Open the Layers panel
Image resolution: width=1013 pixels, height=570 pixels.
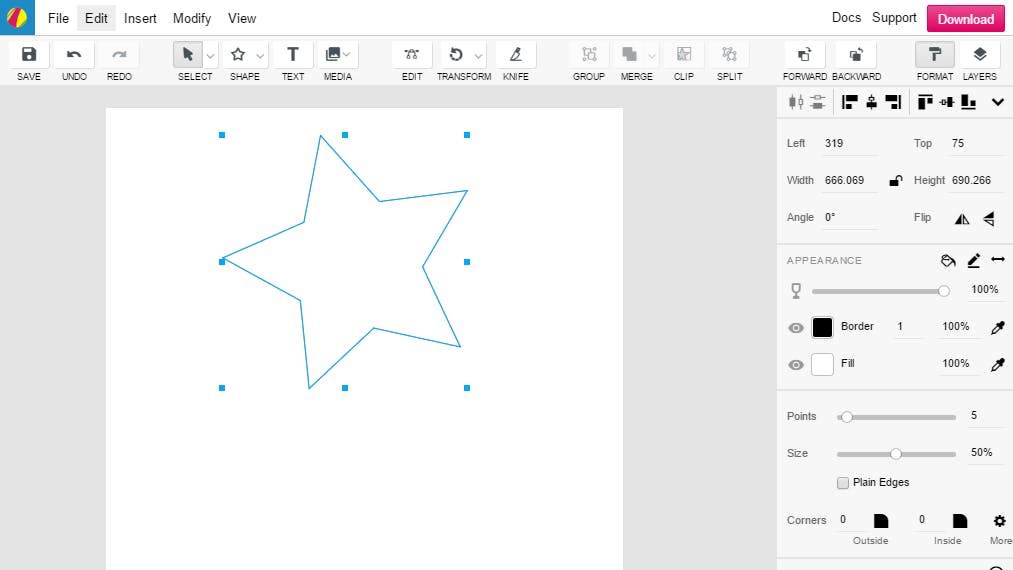[x=979, y=55]
